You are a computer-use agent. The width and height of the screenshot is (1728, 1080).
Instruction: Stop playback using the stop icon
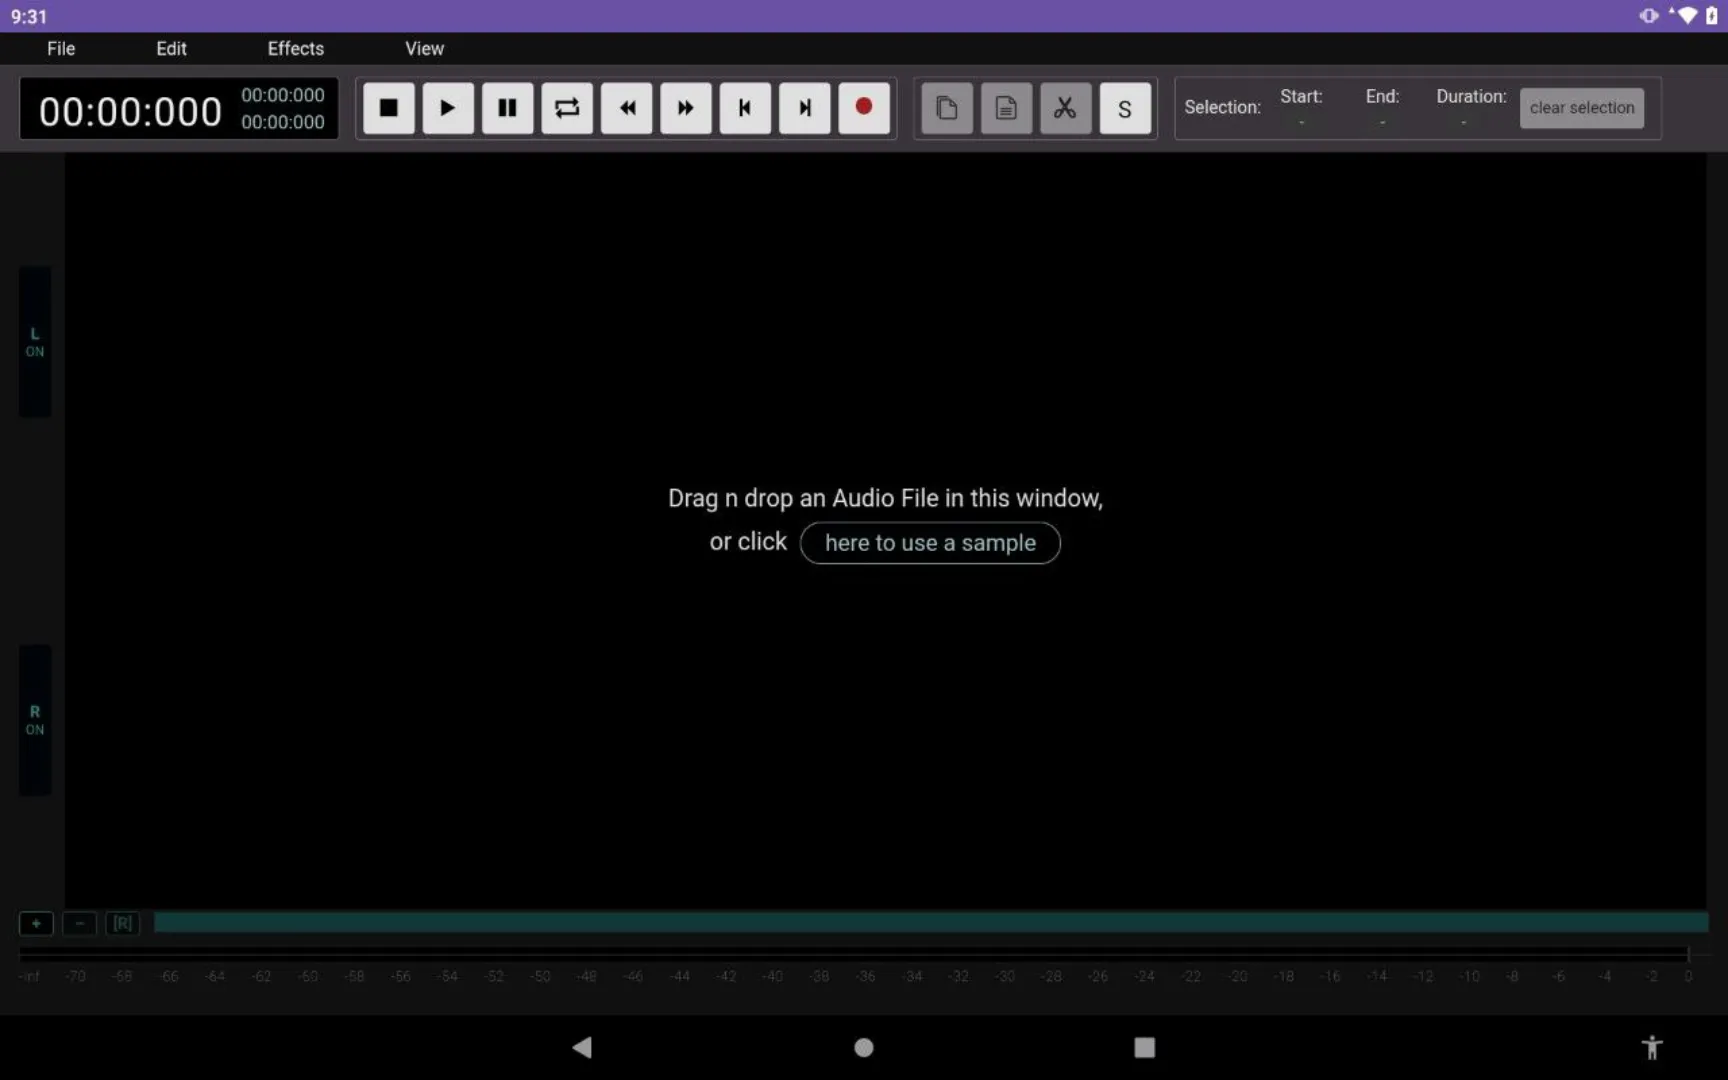(388, 108)
